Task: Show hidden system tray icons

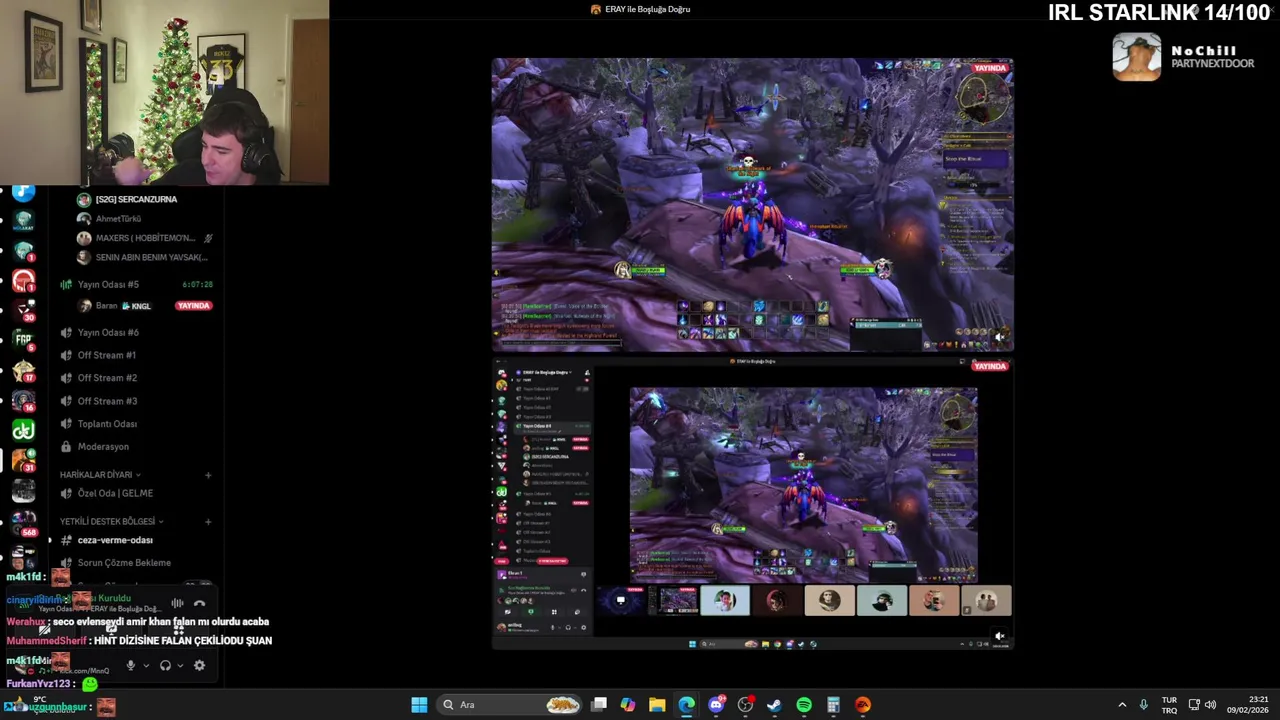Action: point(1122,705)
